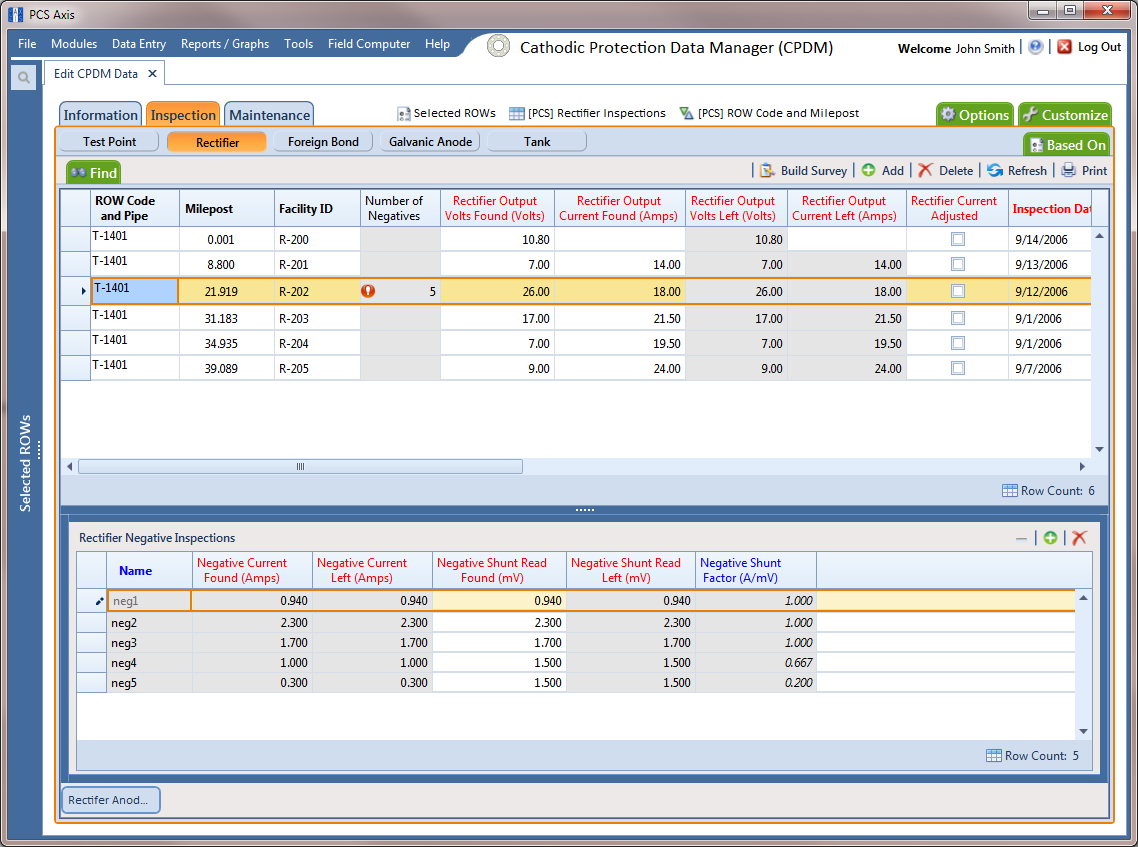Open the Field Computer menu

tap(369, 44)
